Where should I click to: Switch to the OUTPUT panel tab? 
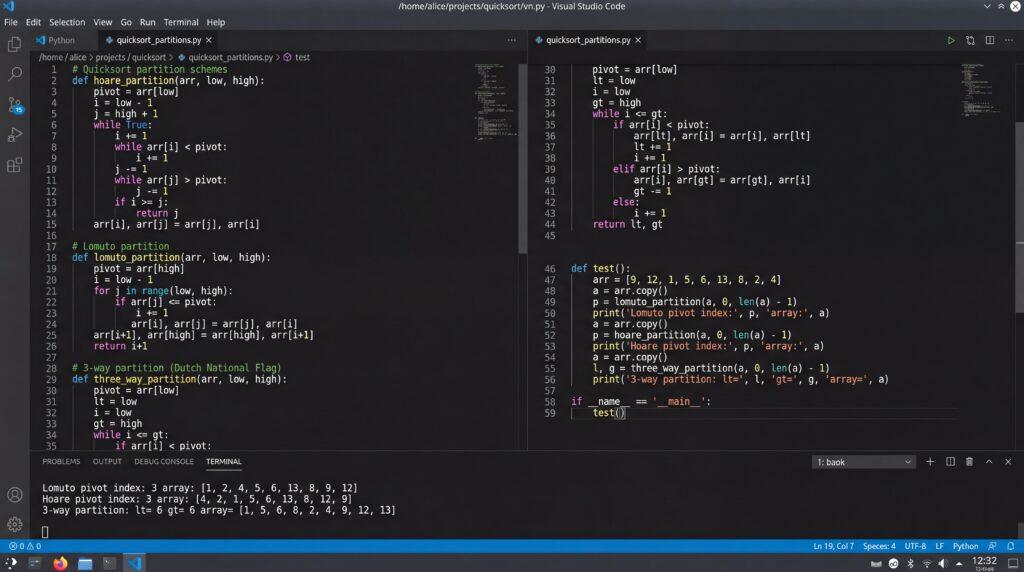(107, 462)
